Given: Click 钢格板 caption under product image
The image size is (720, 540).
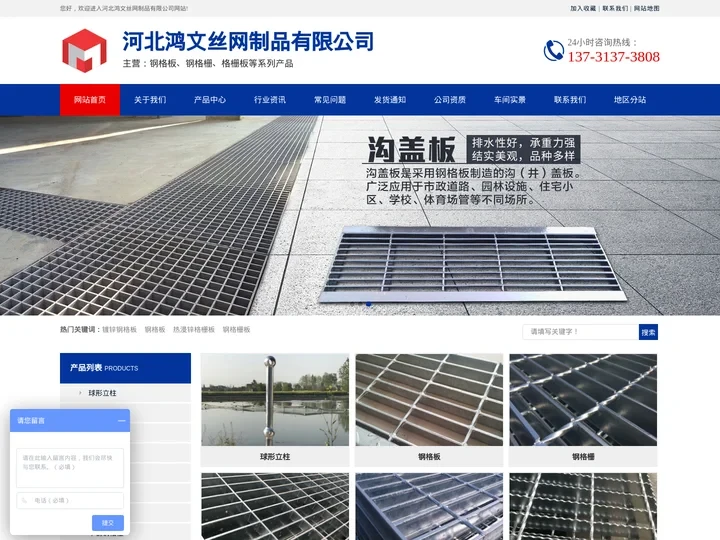Looking at the screenshot, I should click(429, 456).
